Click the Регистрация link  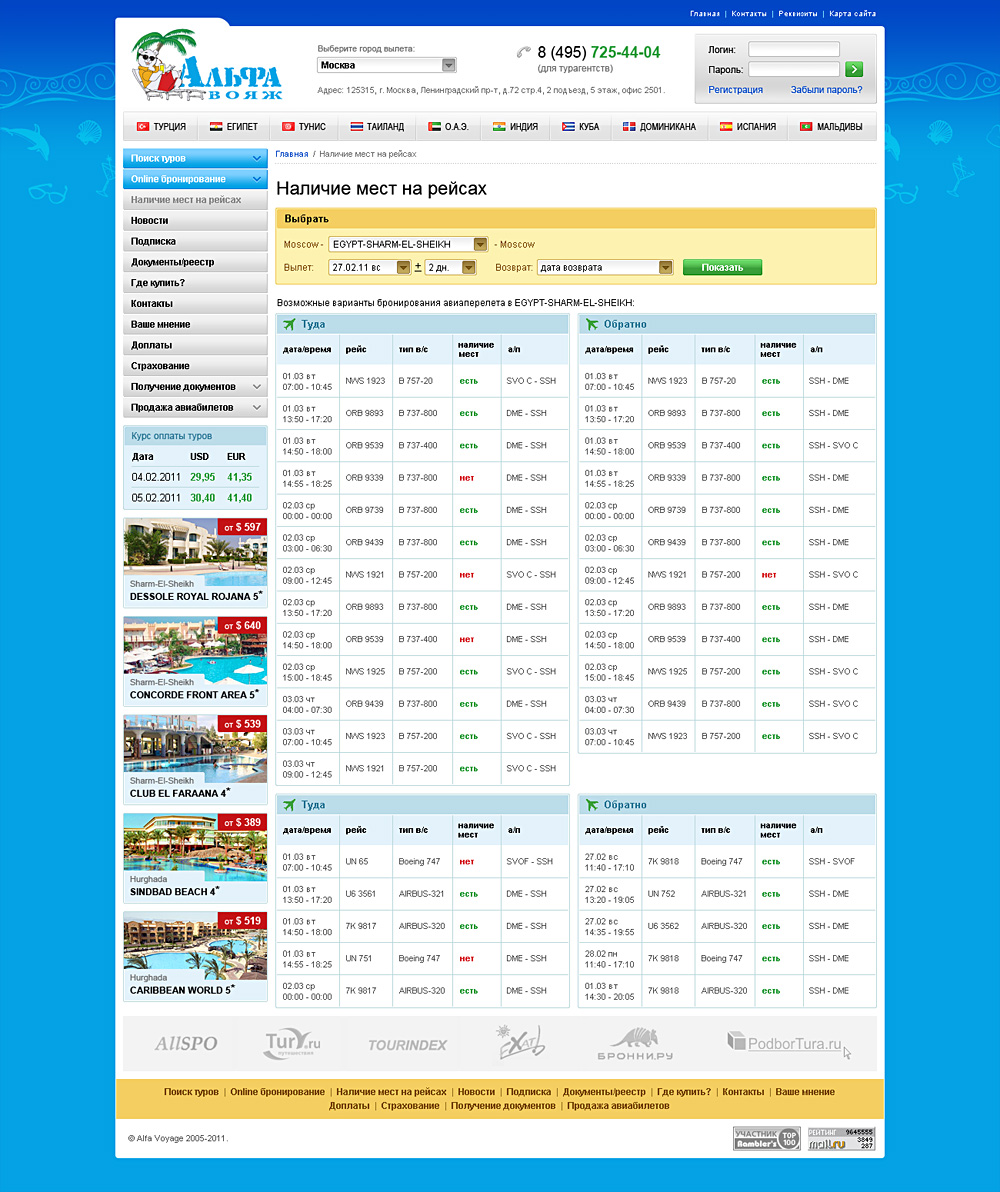pyautogui.click(x=735, y=90)
